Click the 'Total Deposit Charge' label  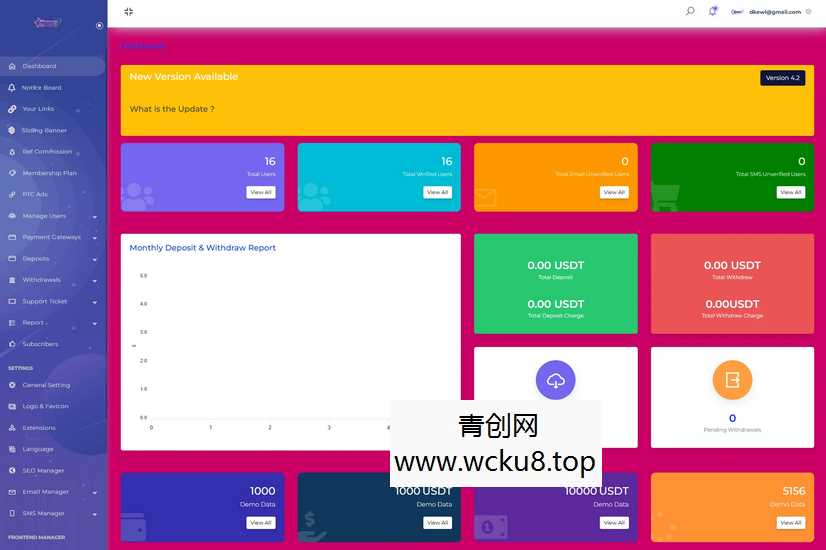click(x=556, y=316)
